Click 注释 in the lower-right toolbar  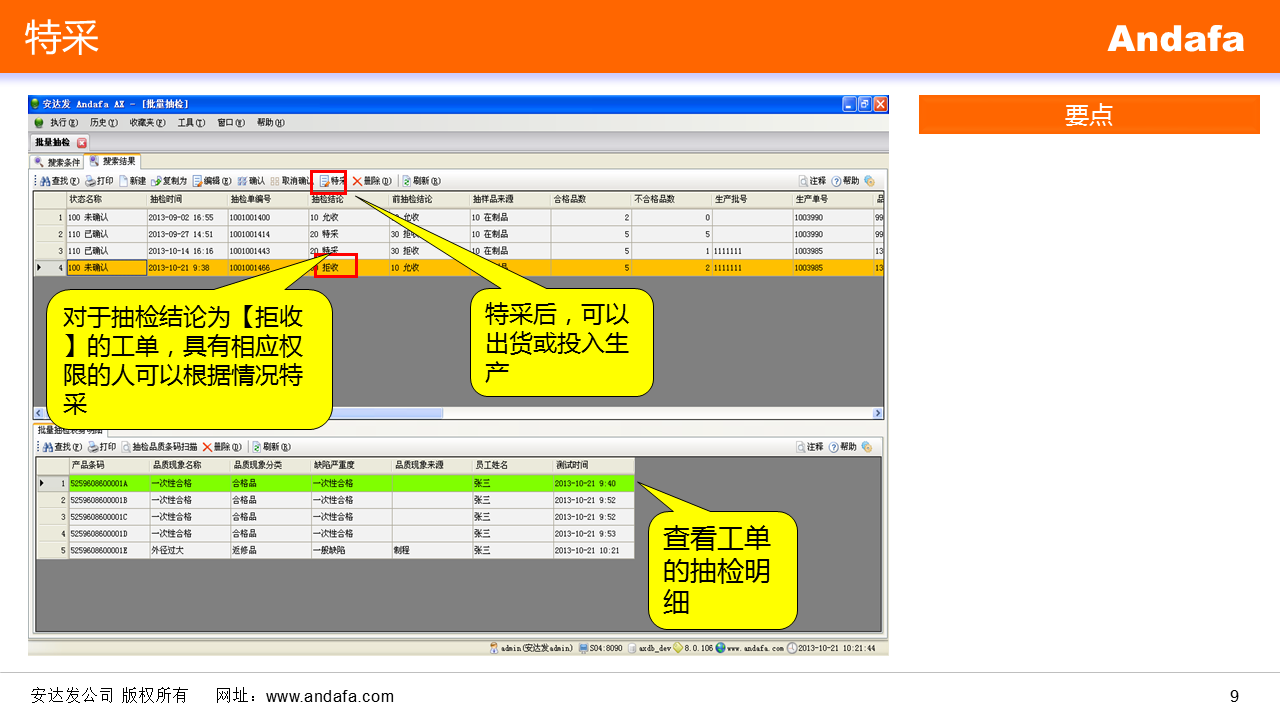pos(811,447)
